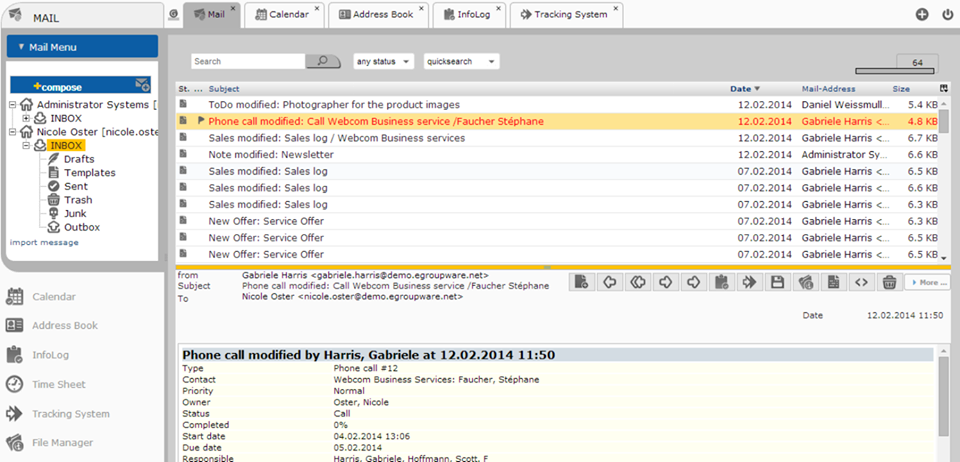Click the magnifier search button

323,62
